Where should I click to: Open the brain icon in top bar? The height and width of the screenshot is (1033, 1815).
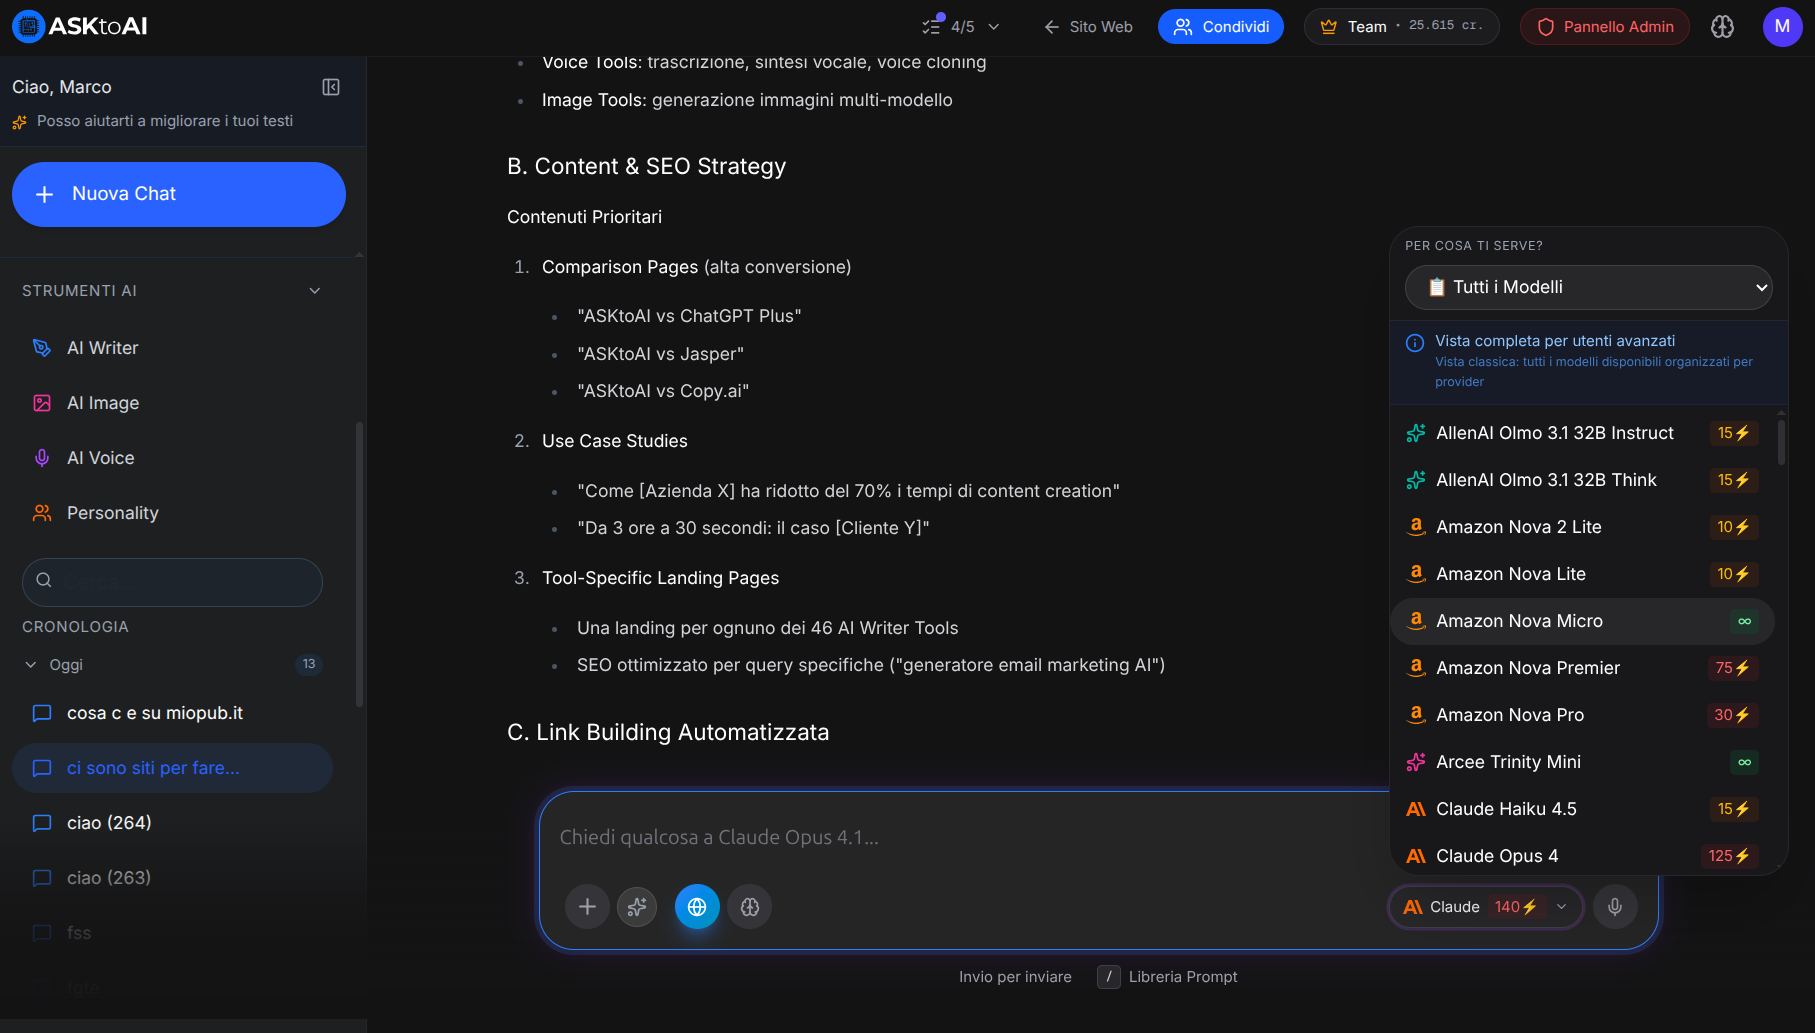coord(1722,27)
